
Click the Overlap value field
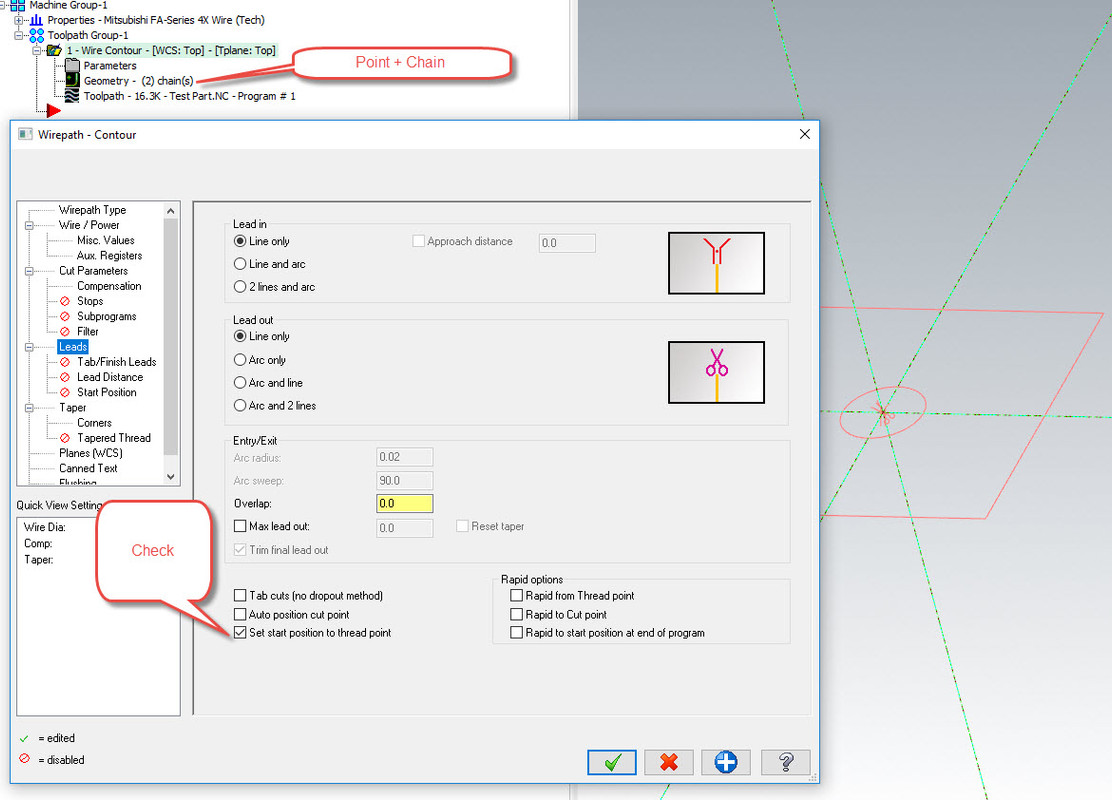pyautogui.click(x=404, y=504)
